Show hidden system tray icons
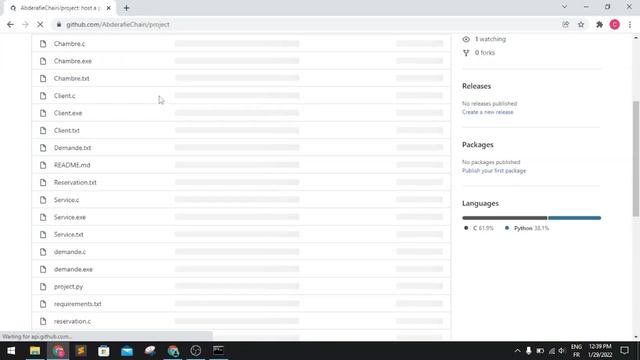 tap(517, 351)
